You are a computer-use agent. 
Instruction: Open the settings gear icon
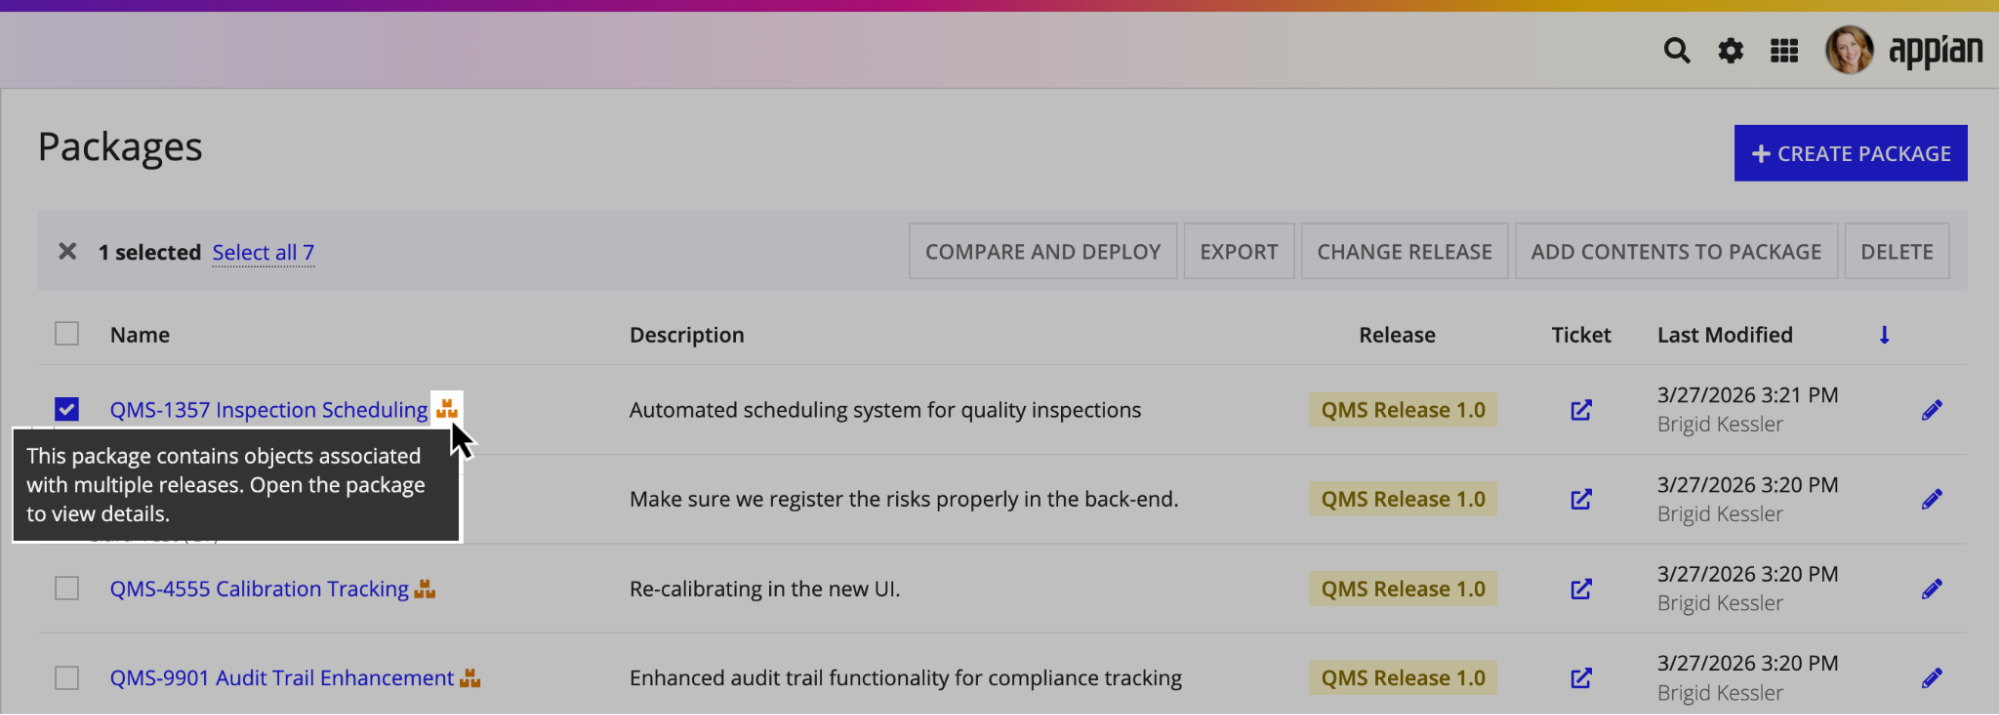click(1731, 50)
